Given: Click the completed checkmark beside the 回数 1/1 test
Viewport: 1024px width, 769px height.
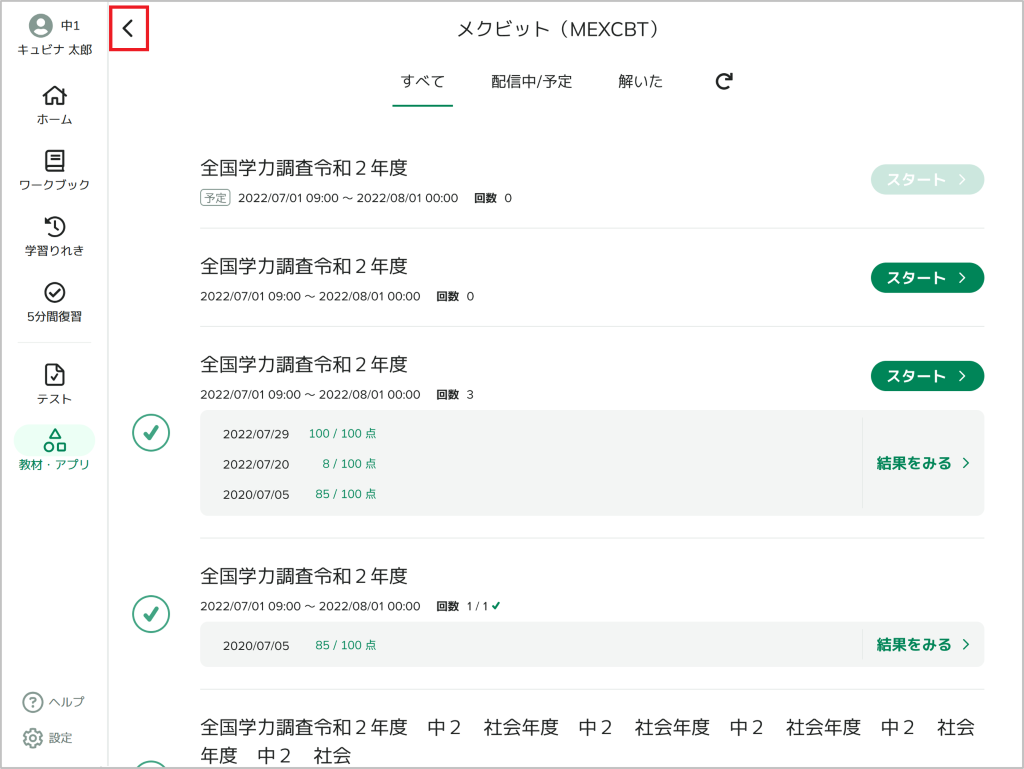Looking at the screenshot, I should (x=151, y=614).
